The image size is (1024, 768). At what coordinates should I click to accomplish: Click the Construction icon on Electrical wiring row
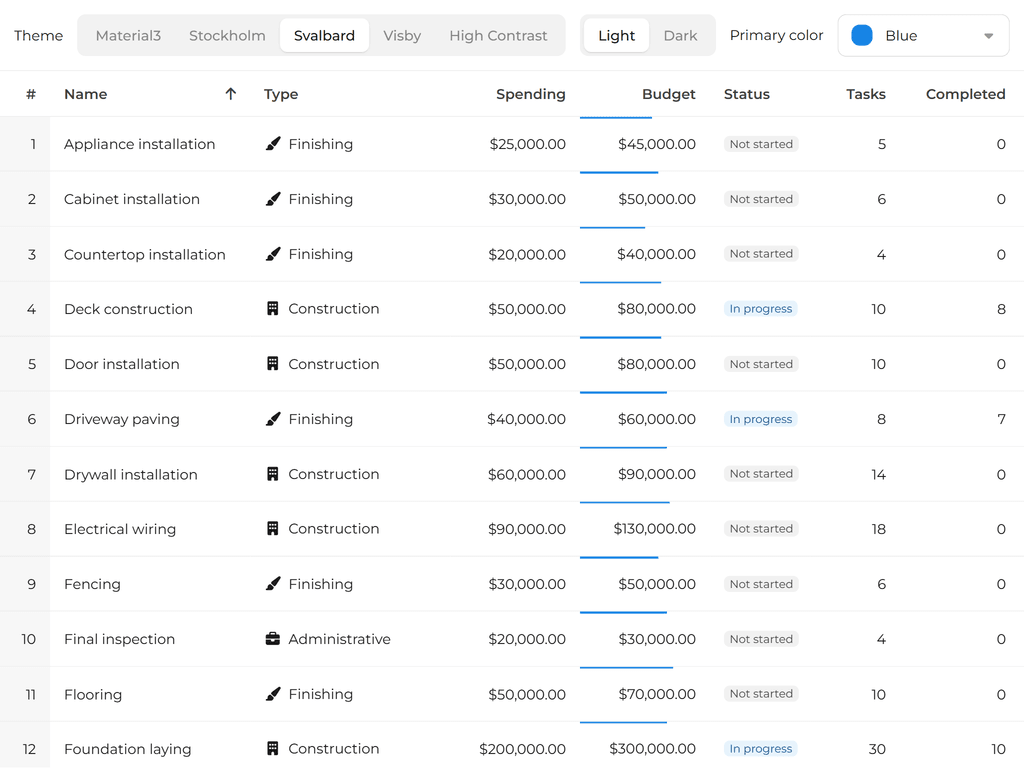point(272,528)
